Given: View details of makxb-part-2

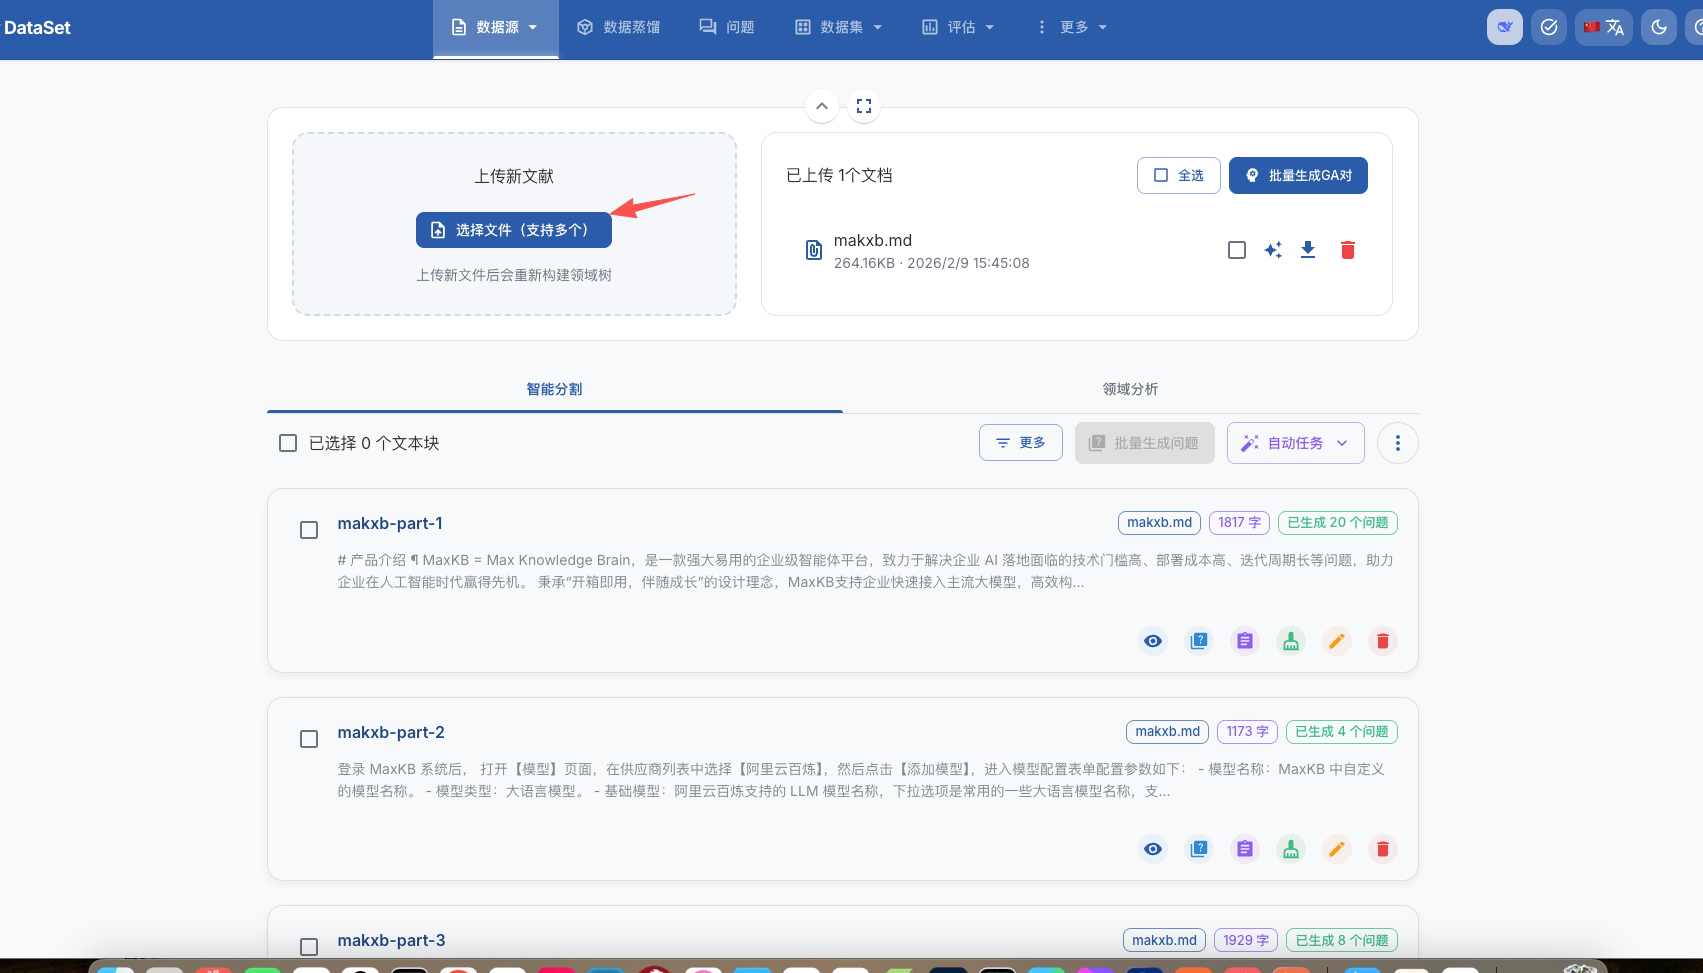Looking at the screenshot, I should [x=1153, y=849].
